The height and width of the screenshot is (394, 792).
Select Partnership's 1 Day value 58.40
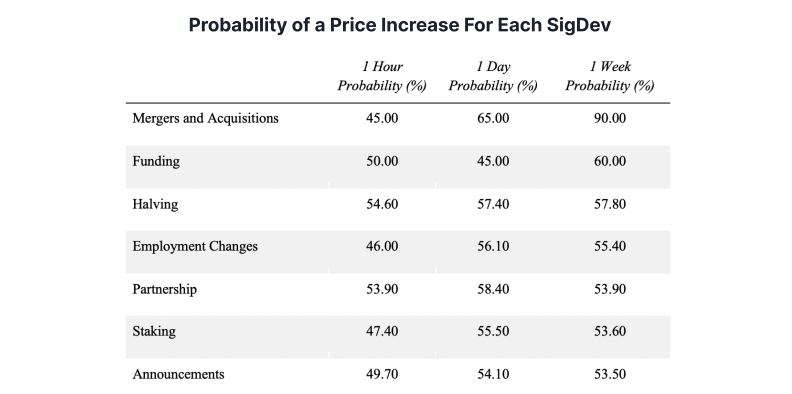point(493,289)
